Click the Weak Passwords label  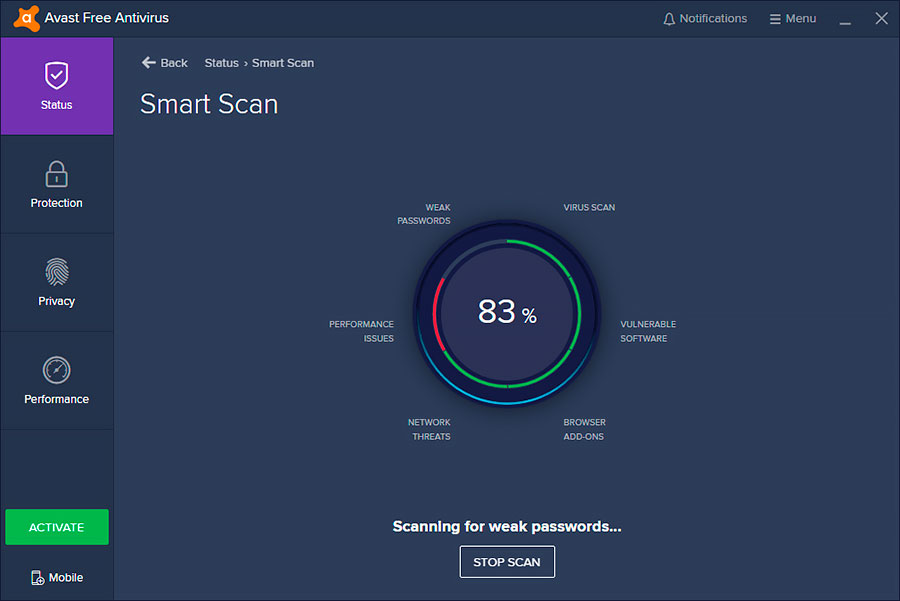point(424,214)
